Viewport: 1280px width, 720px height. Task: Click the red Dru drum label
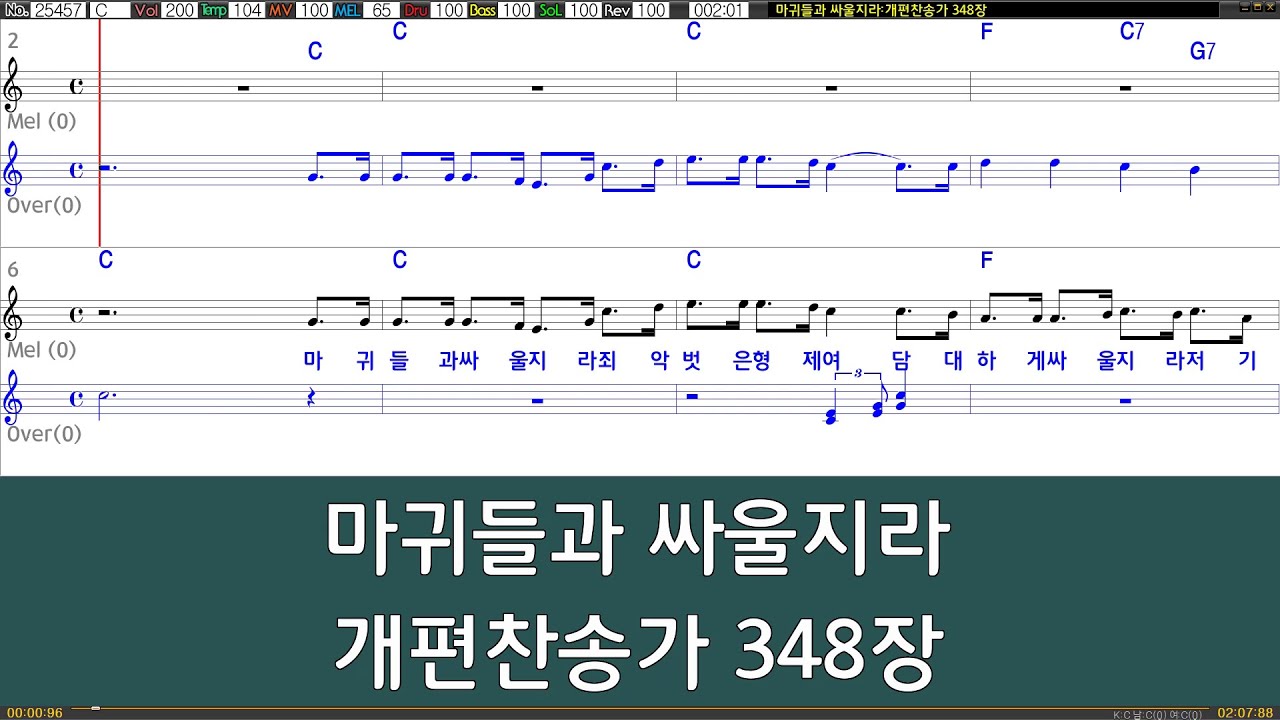coord(416,10)
